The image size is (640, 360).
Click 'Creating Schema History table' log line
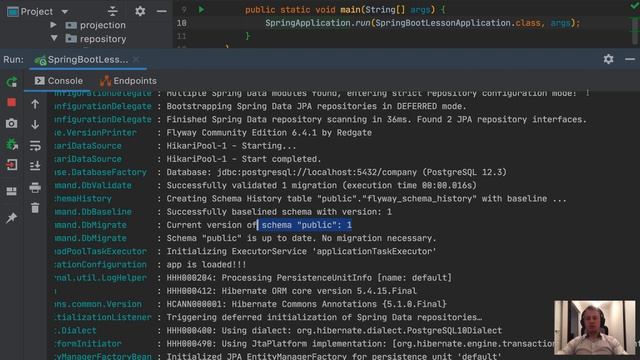click(x=366, y=198)
